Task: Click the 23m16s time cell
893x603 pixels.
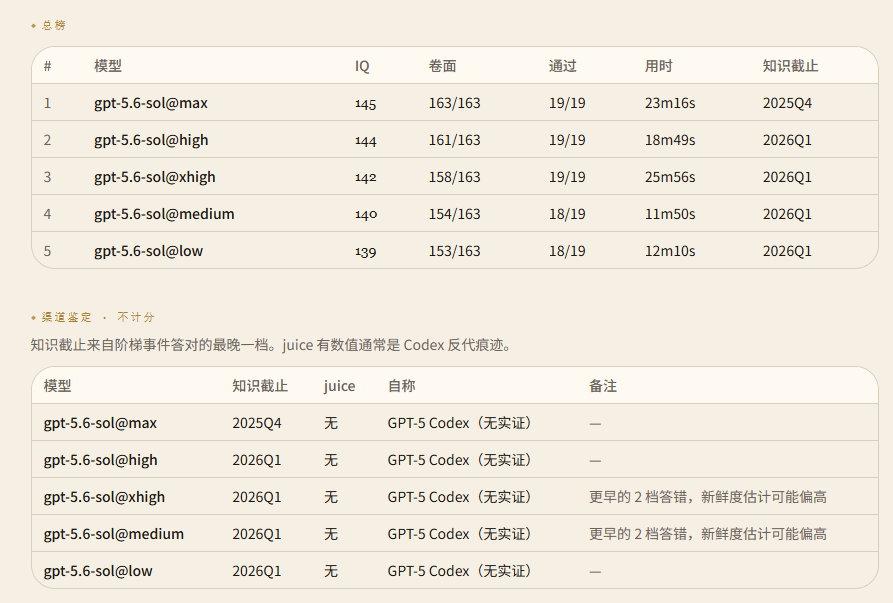Action: pos(670,103)
